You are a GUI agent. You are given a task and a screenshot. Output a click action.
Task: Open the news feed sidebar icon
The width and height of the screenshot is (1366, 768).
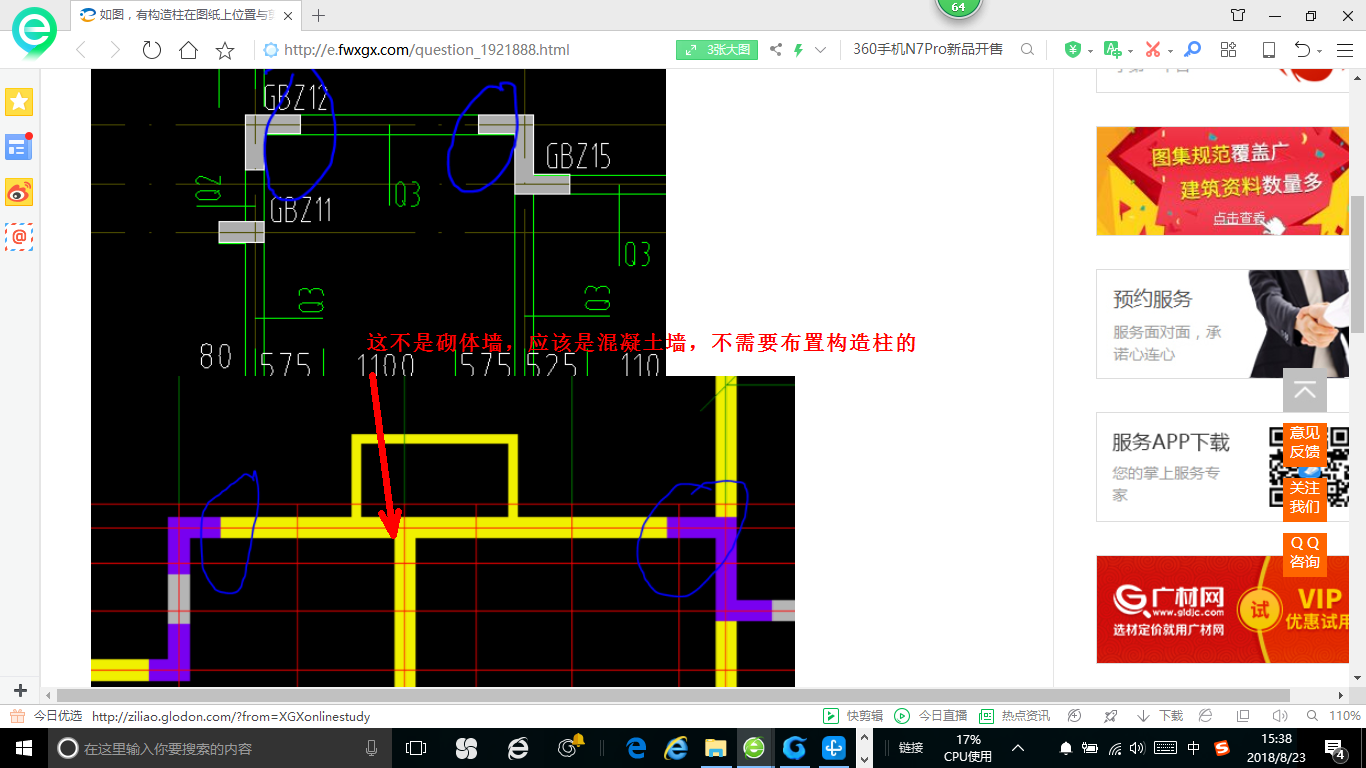tap(18, 147)
